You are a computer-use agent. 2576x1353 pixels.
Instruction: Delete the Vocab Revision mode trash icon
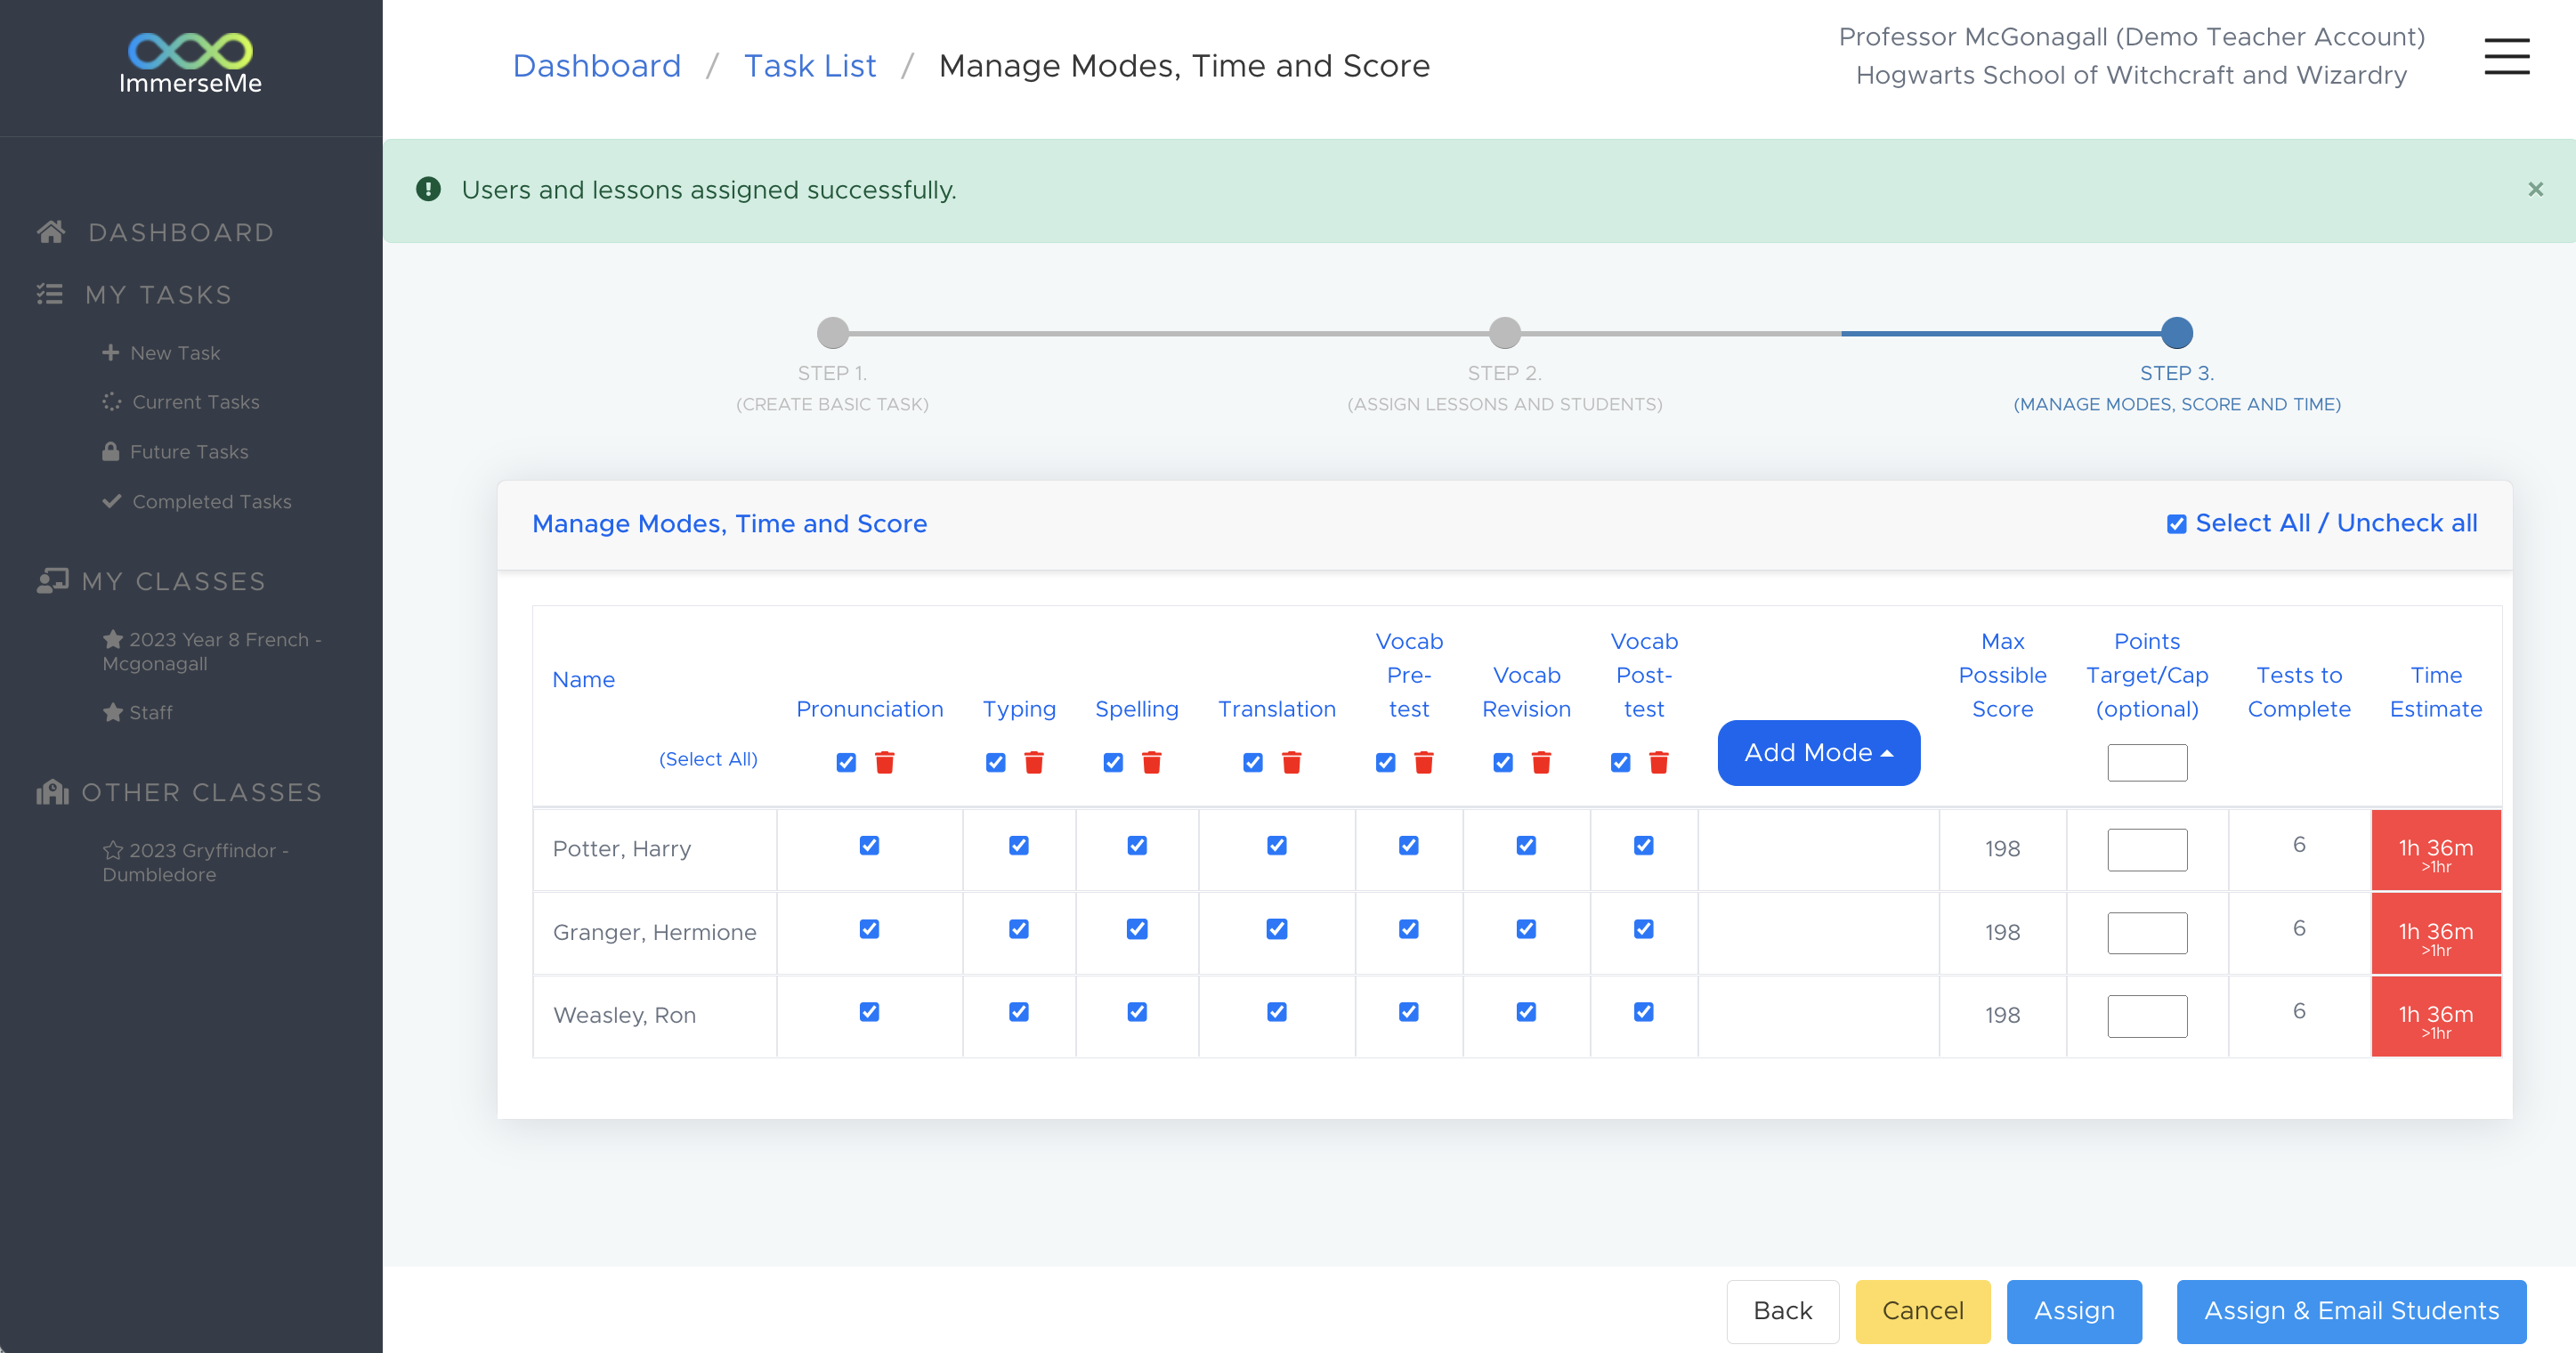(x=1541, y=762)
